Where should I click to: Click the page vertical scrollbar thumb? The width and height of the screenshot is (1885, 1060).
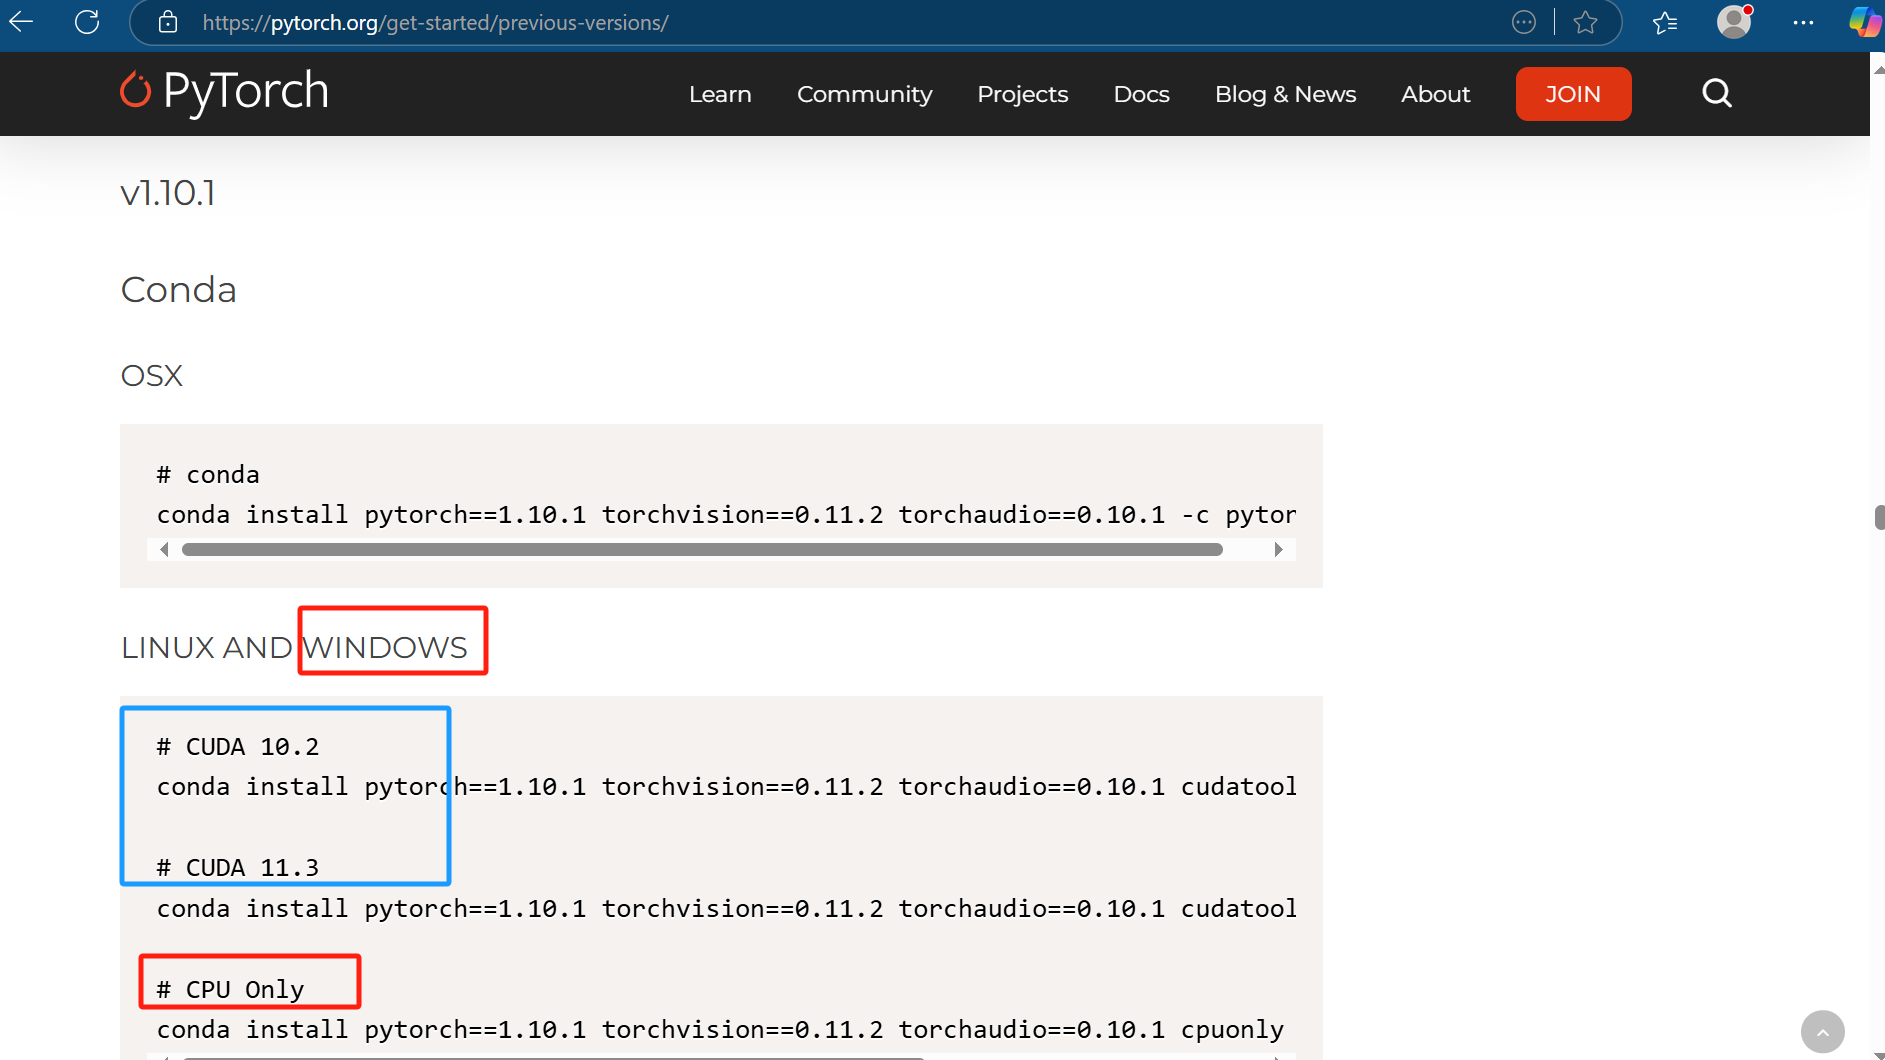pos(1879,517)
